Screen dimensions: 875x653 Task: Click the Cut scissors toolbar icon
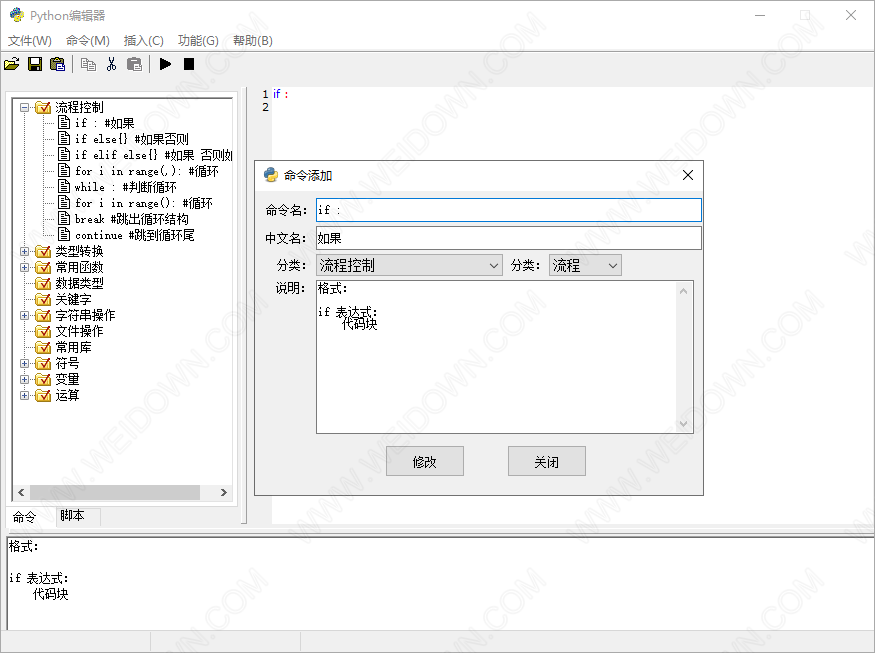(x=111, y=64)
